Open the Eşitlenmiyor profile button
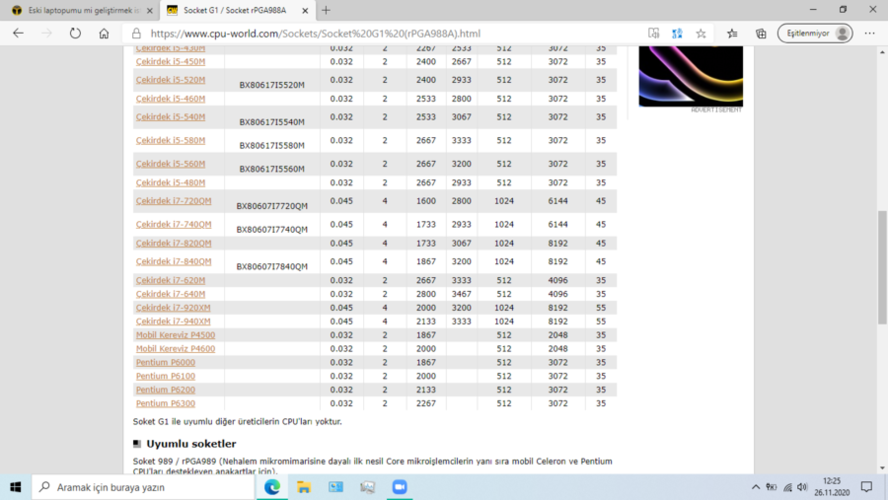 tap(815, 33)
